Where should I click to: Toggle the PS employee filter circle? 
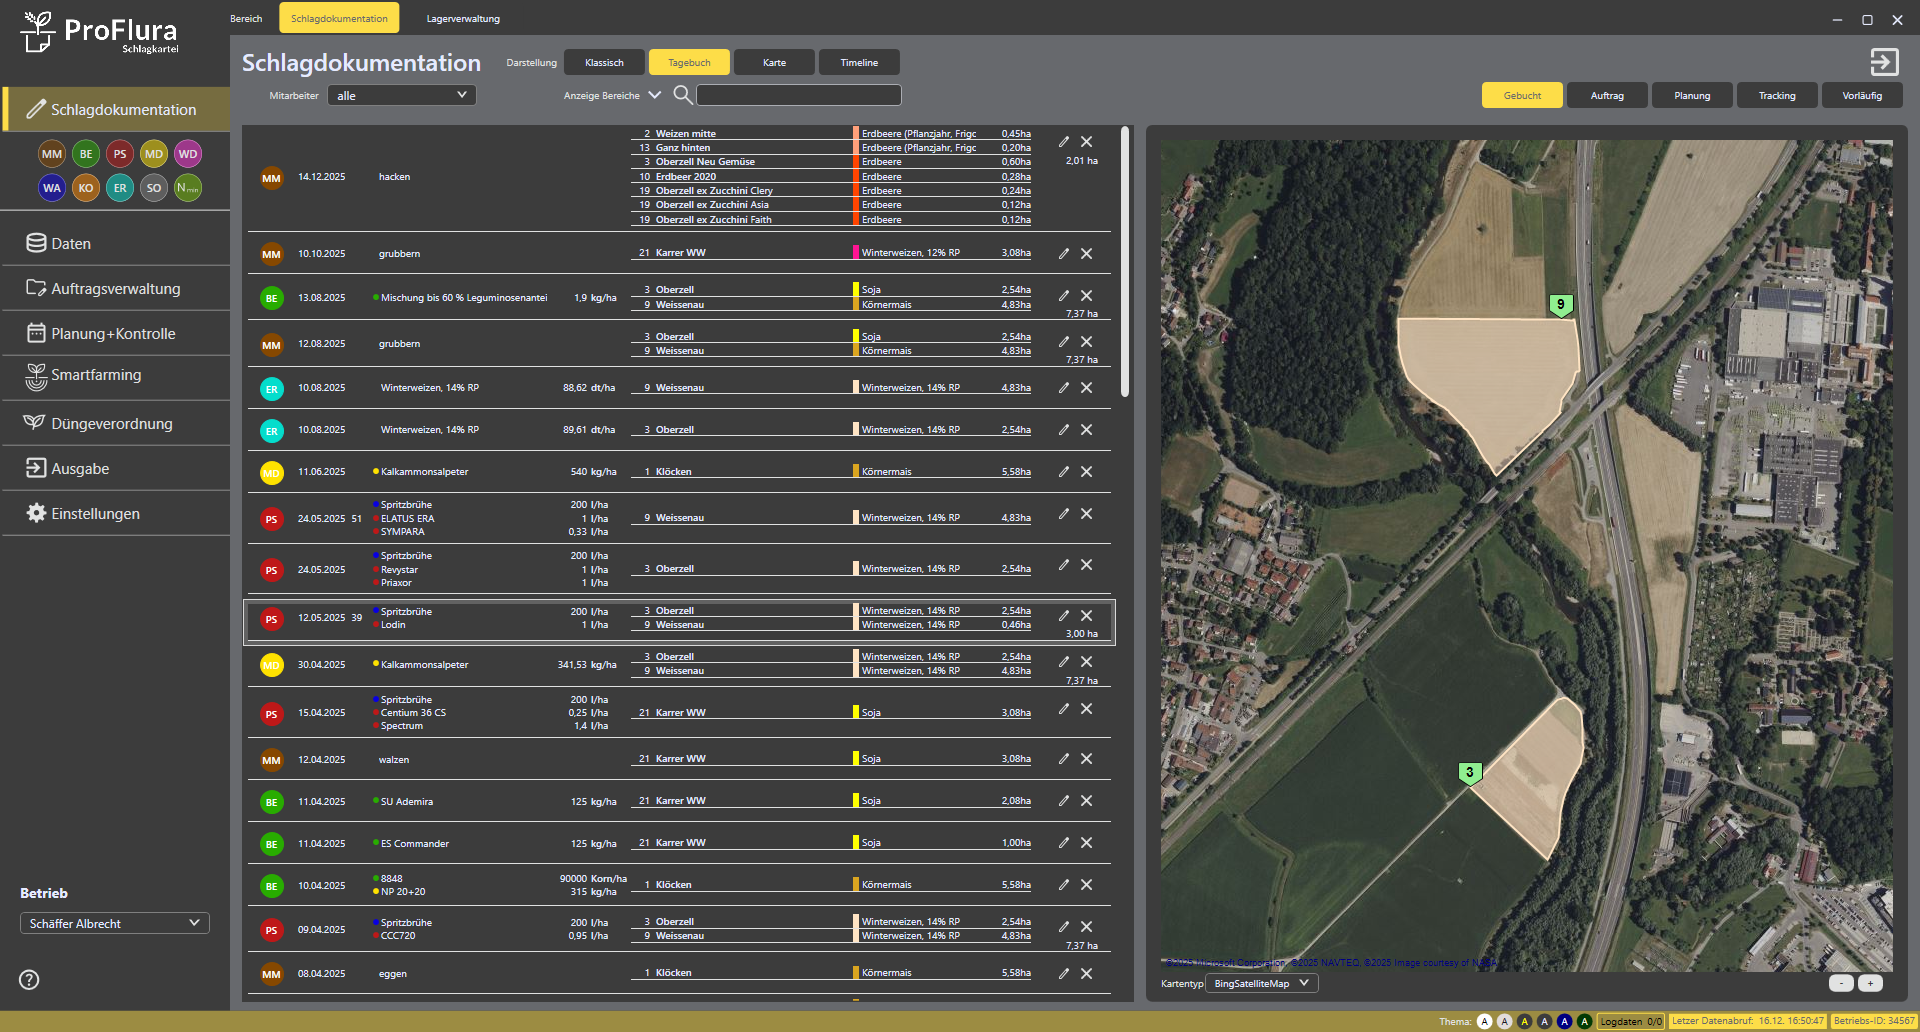[x=120, y=154]
